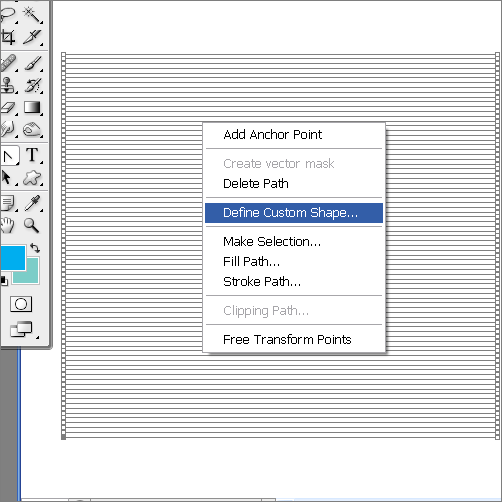
Task: Select the Gradient tool
Action: coord(32,108)
